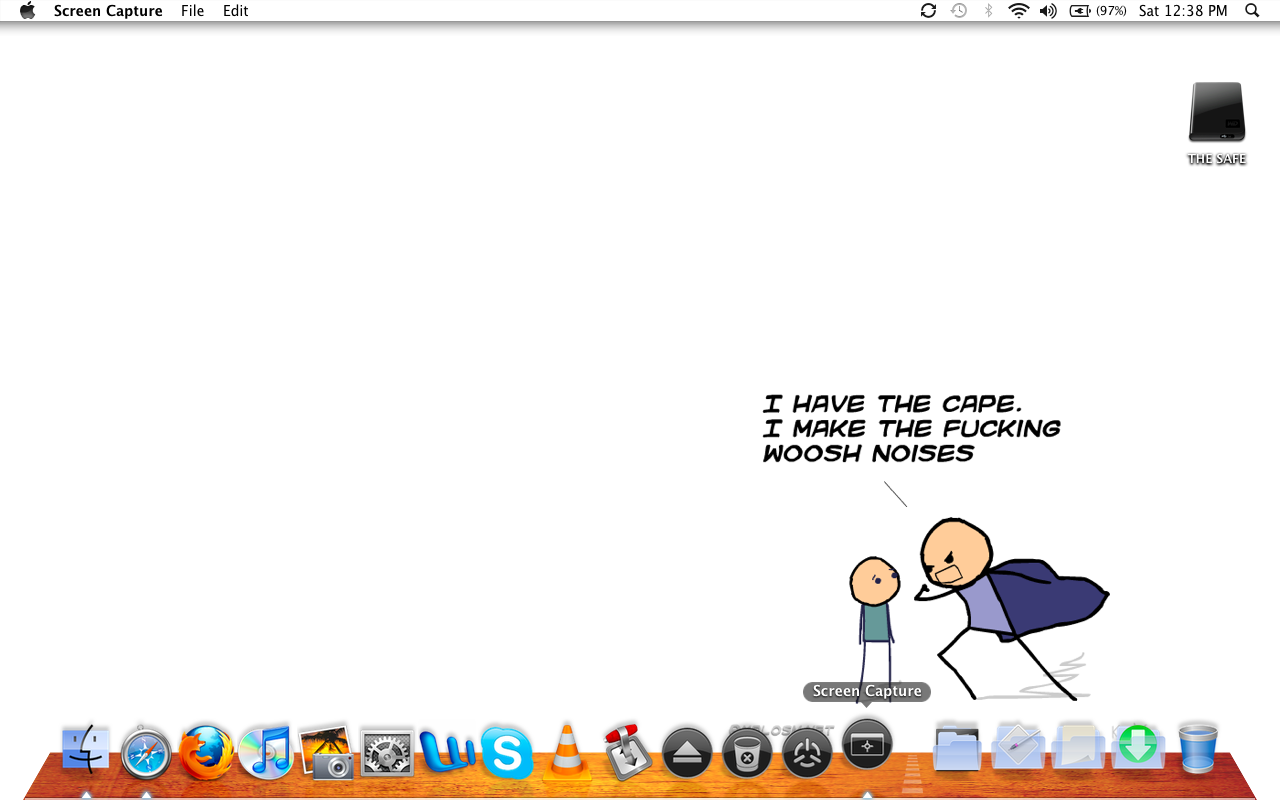Click the black eject icon in Dock

coord(687,753)
